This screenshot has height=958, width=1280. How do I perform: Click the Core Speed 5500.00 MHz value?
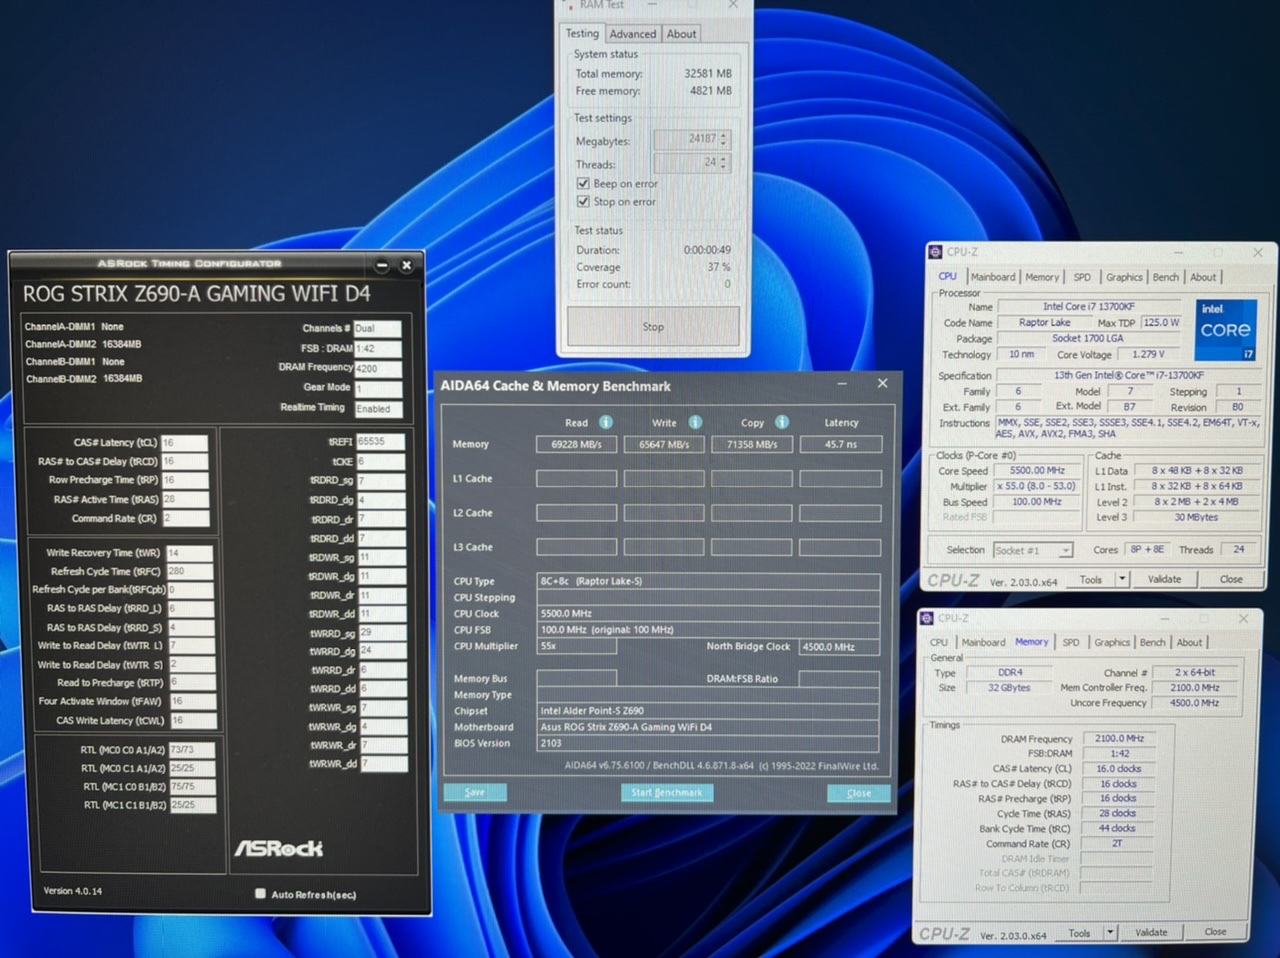point(1037,470)
